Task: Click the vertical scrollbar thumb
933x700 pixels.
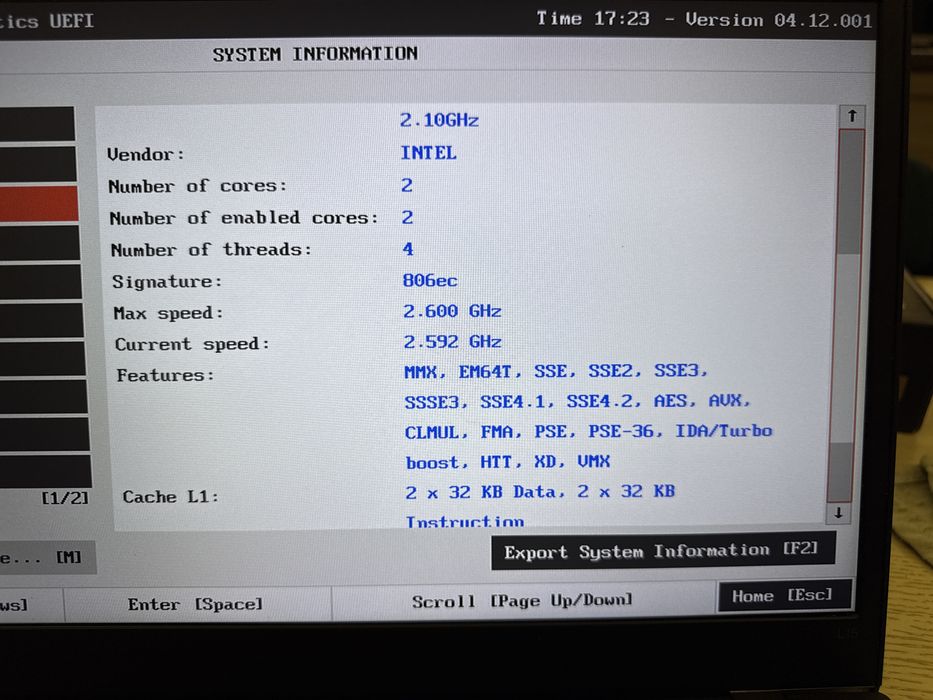Action: coord(850,192)
